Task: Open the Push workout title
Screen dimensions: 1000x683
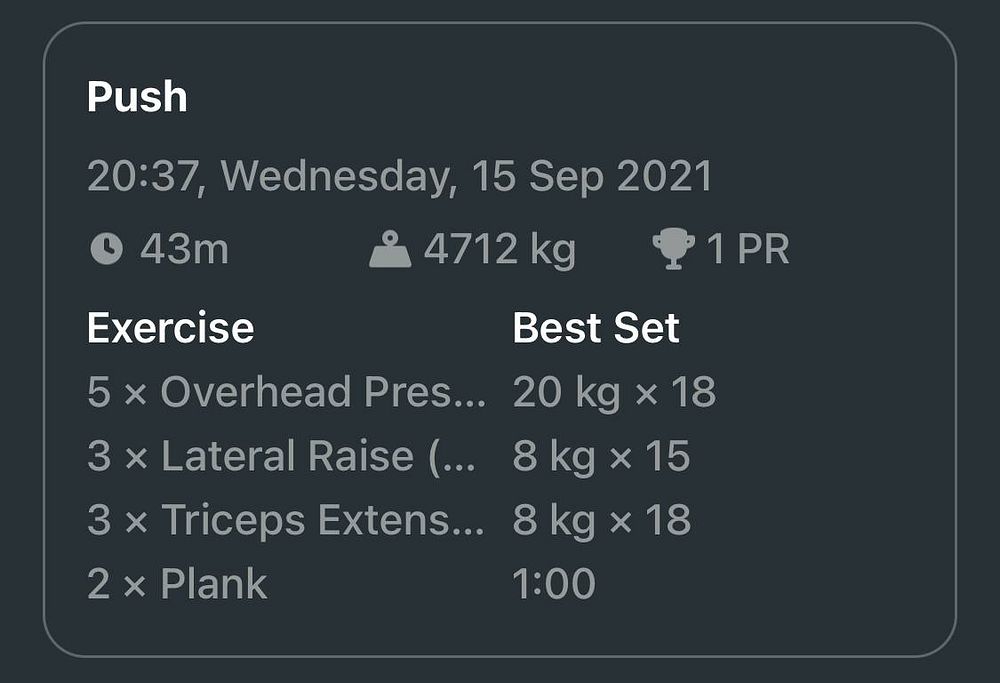Action: coord(137,97)
